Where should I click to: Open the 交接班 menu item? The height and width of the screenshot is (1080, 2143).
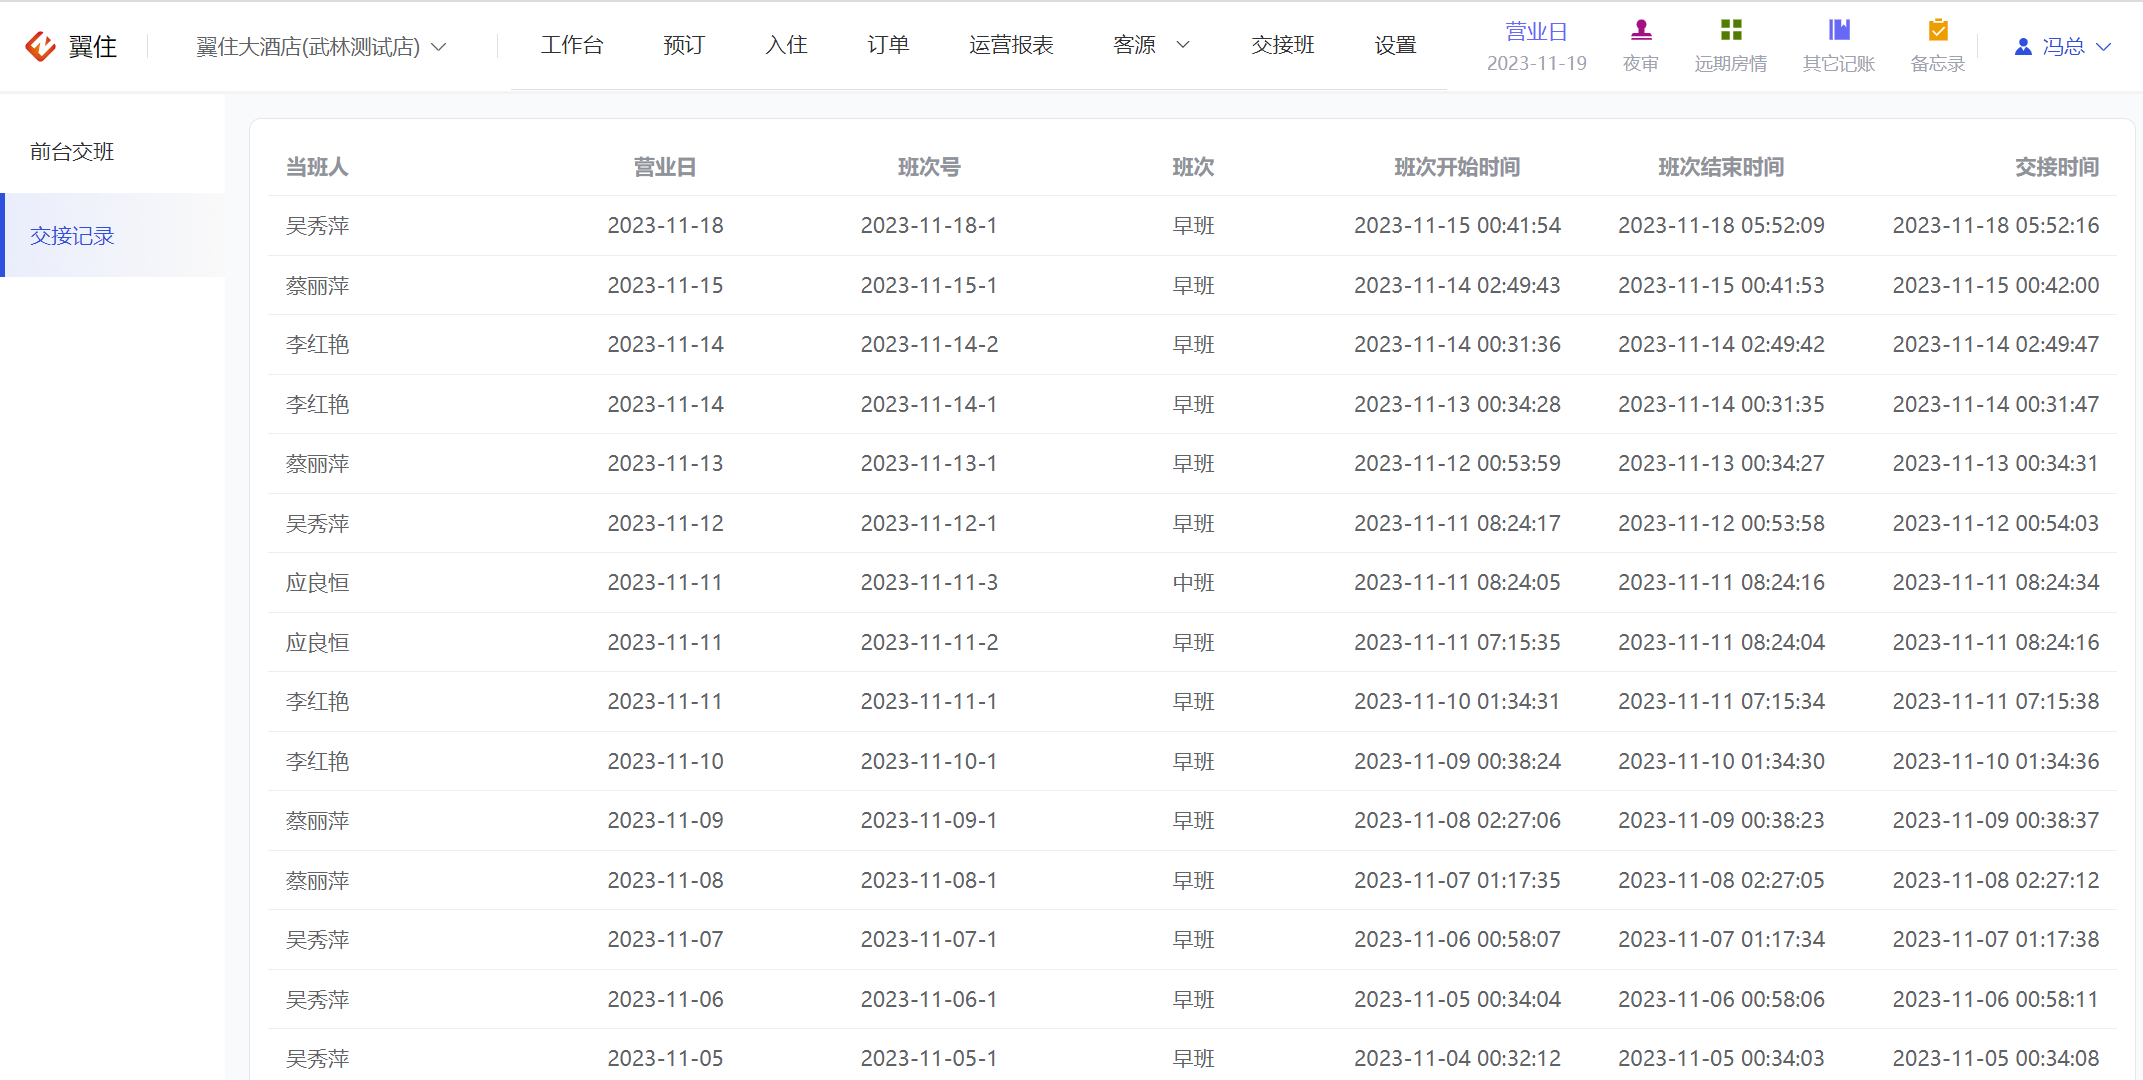pos(1283,45)
